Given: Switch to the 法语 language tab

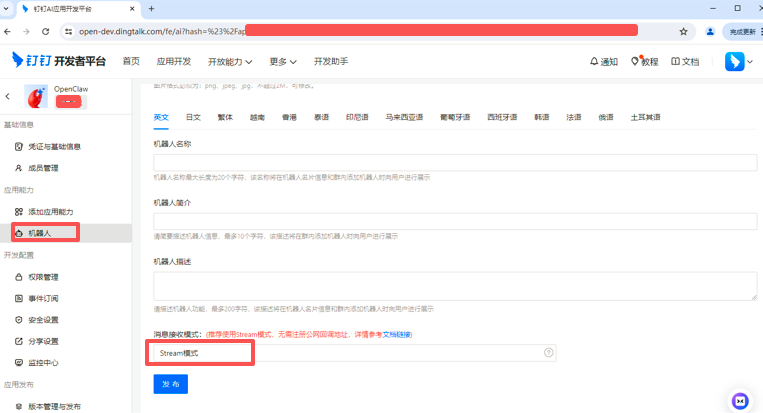Looking at the screenshot, I should (x=574, y=117).
